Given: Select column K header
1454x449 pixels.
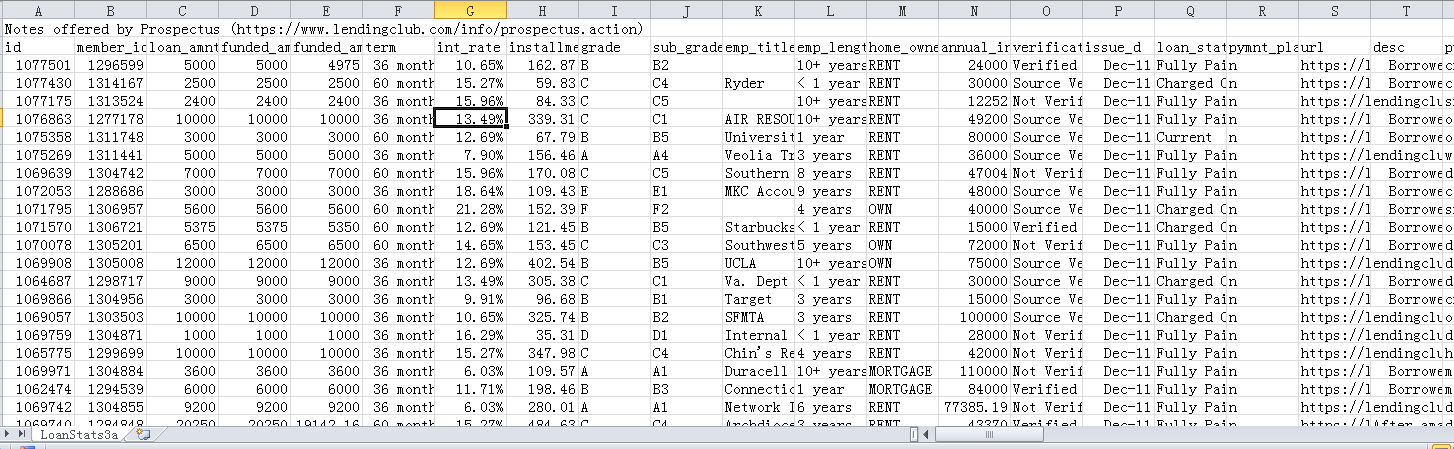Looking at the screenshot, I should [x=758, y=10].
